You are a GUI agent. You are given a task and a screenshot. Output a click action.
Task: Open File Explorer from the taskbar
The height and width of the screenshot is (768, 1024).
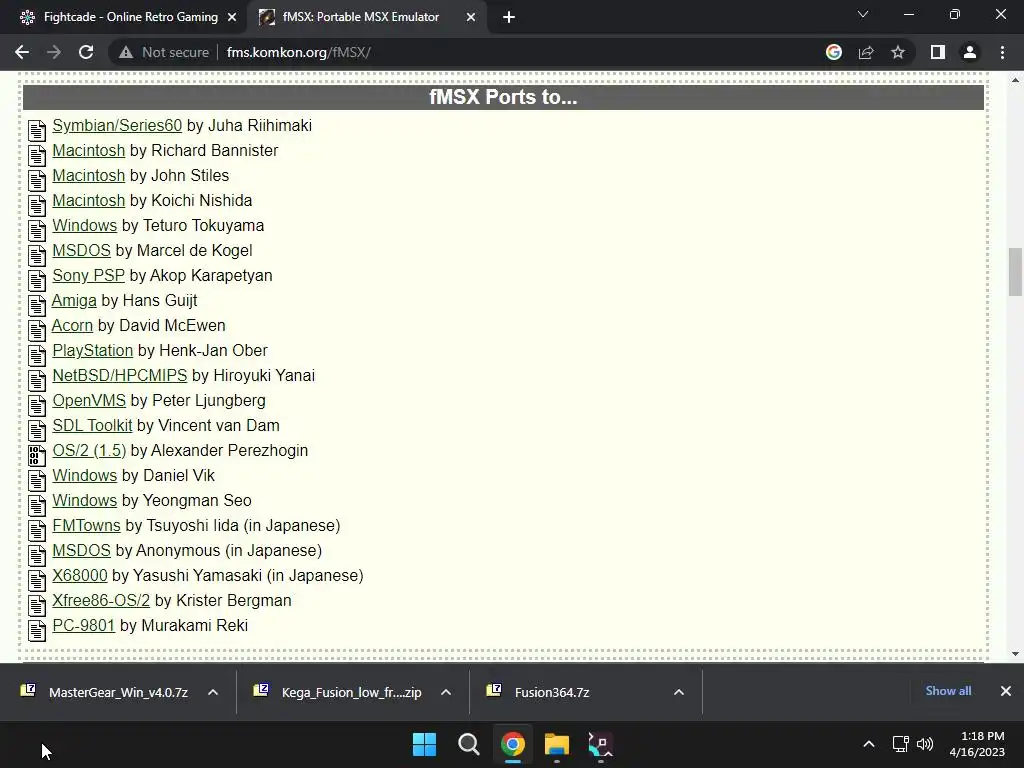point(557,744)
